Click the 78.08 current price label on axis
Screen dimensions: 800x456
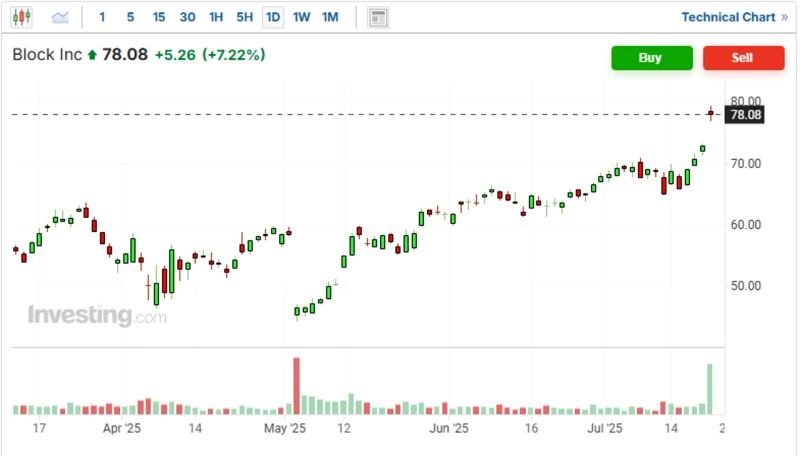click(x=746, y=115)
